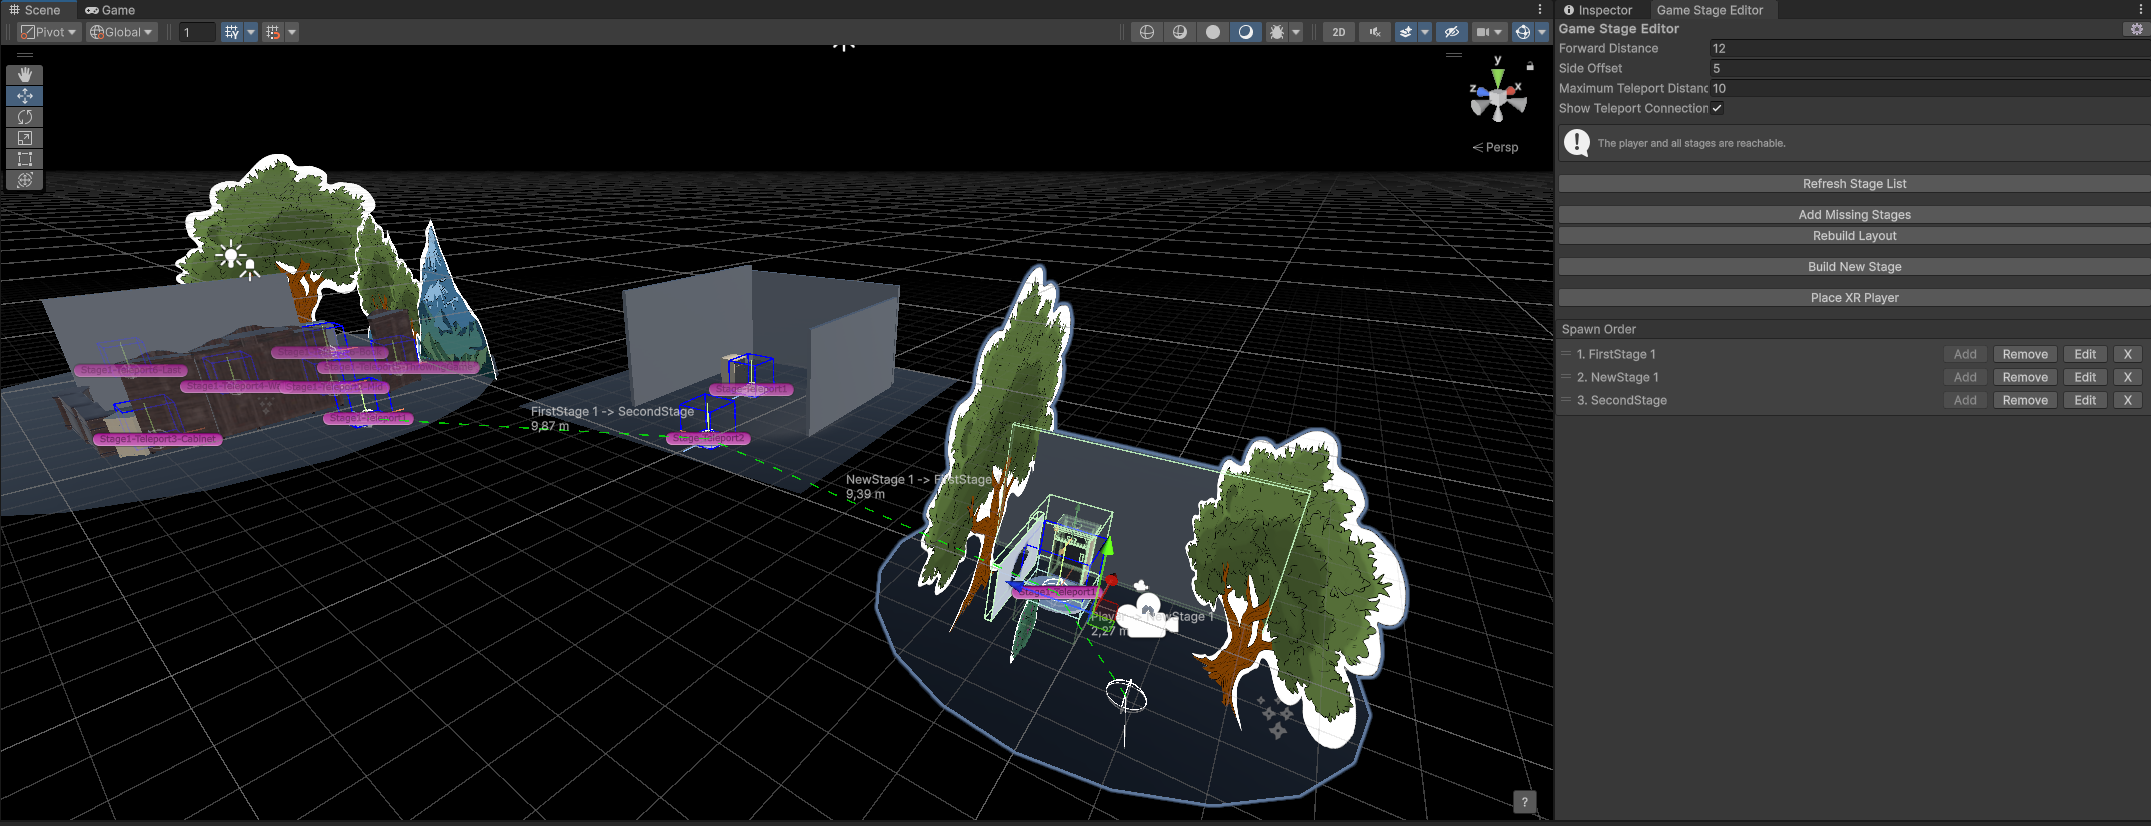This screenshot has width=2151, height=826.
Task: Switch to unlit draw mode
Action: (1213, 32)
